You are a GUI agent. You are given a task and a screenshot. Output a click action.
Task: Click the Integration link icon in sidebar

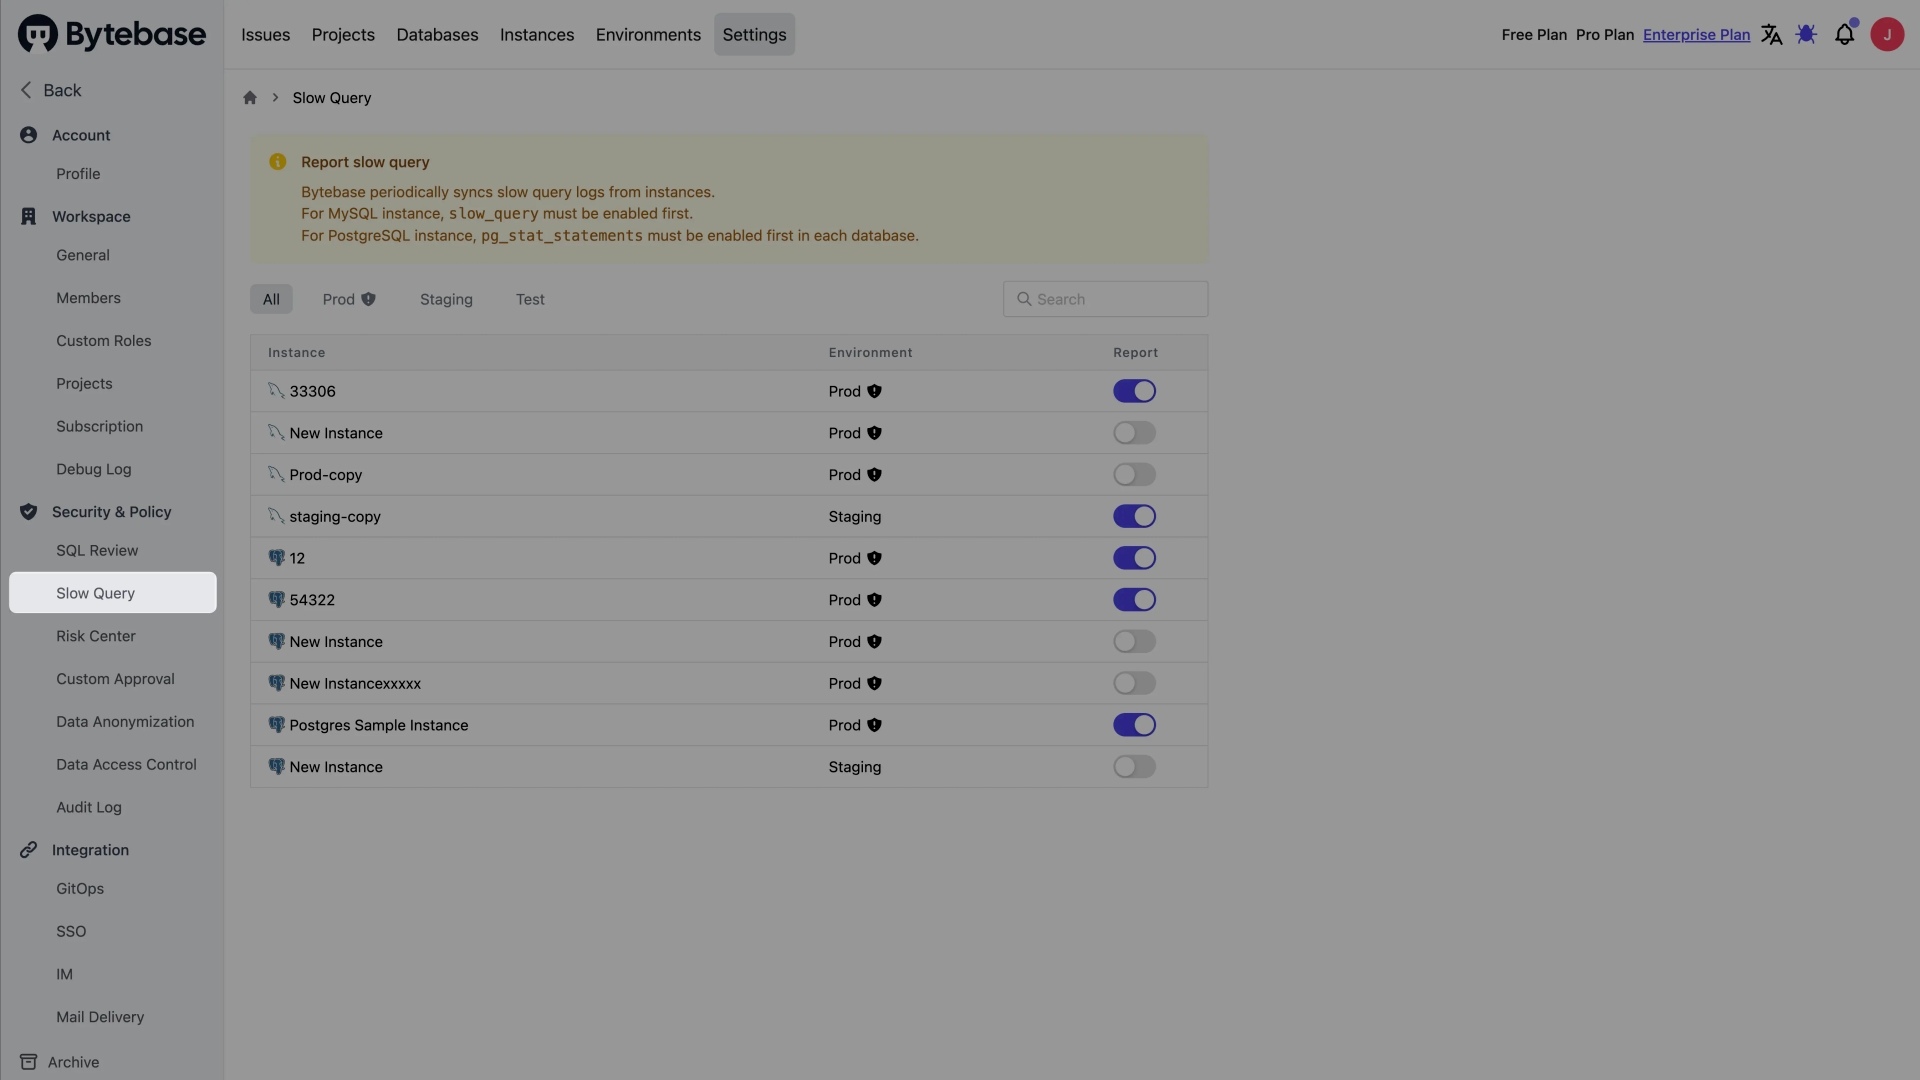pyautogui.click(x=28, y=849)
